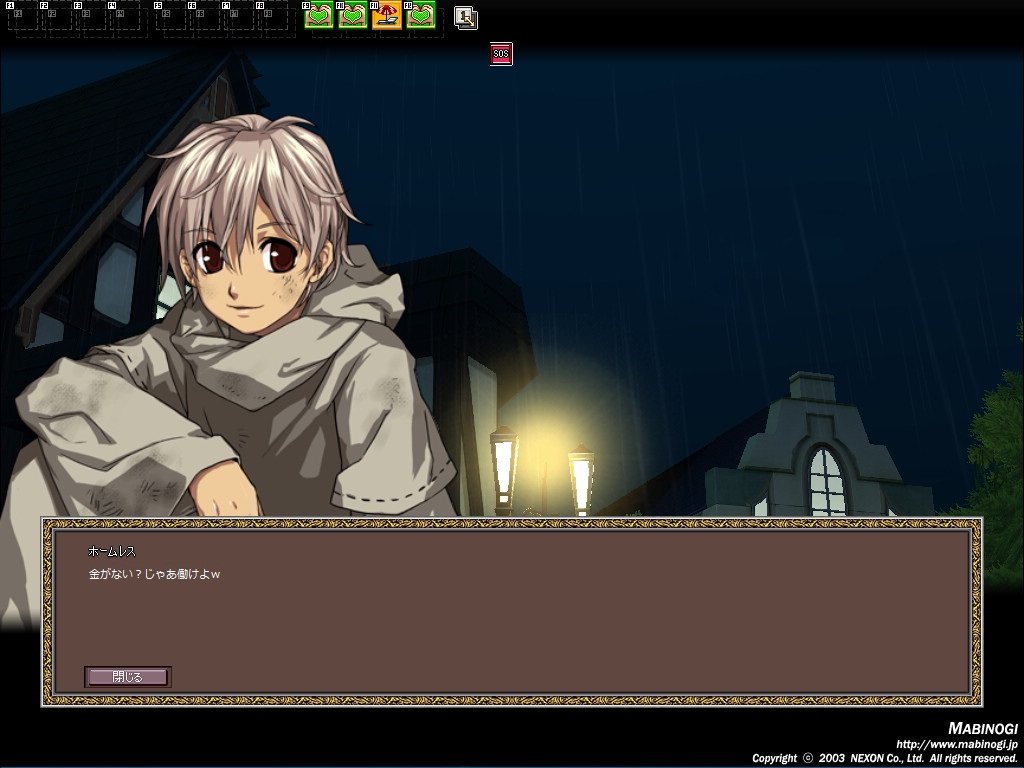Click the green heart skill in slot F9
This screenshot has width=1024, height=768.
(319, 15)
